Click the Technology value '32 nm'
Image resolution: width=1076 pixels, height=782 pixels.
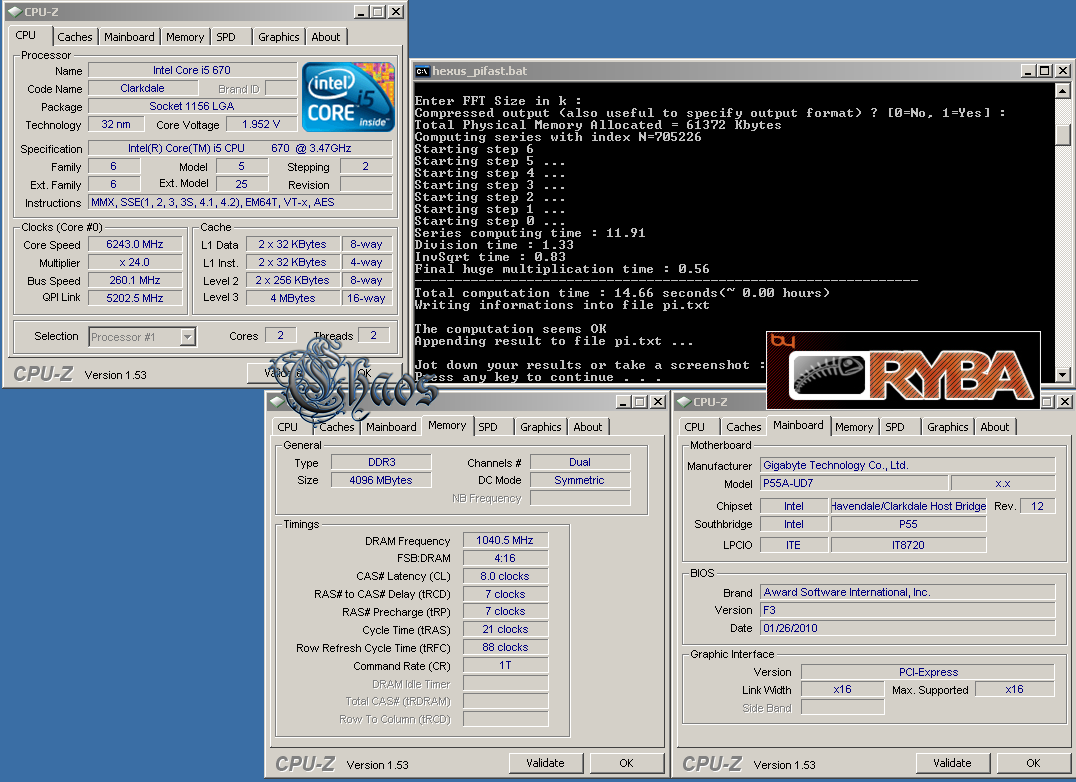[116, 124]
